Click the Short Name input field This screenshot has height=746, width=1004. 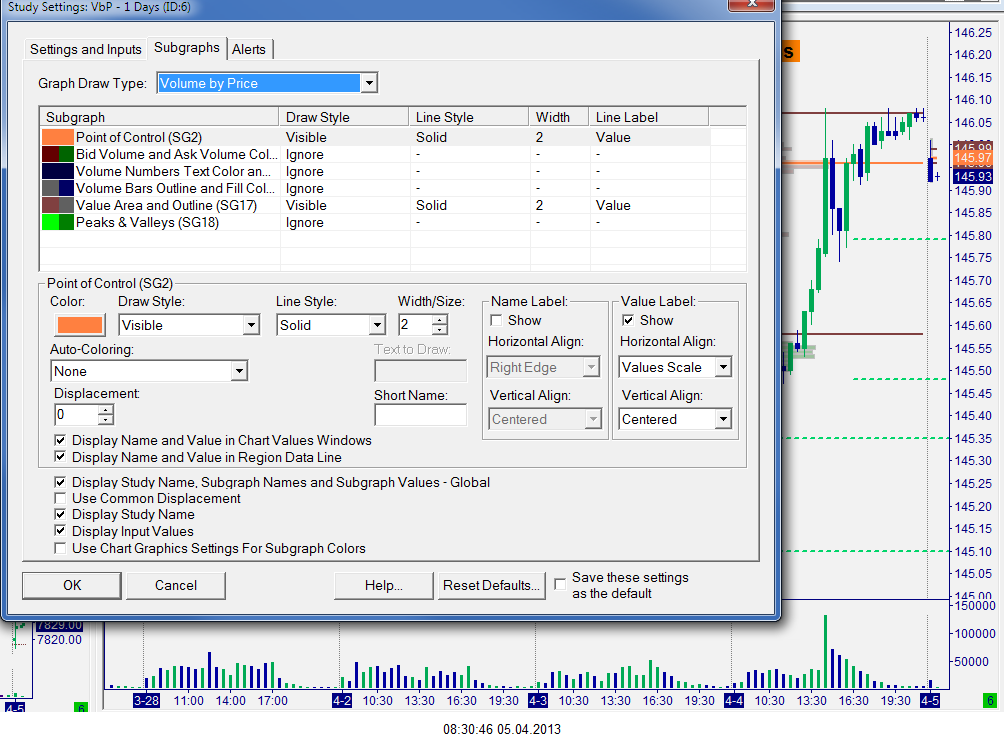[420, 415]
